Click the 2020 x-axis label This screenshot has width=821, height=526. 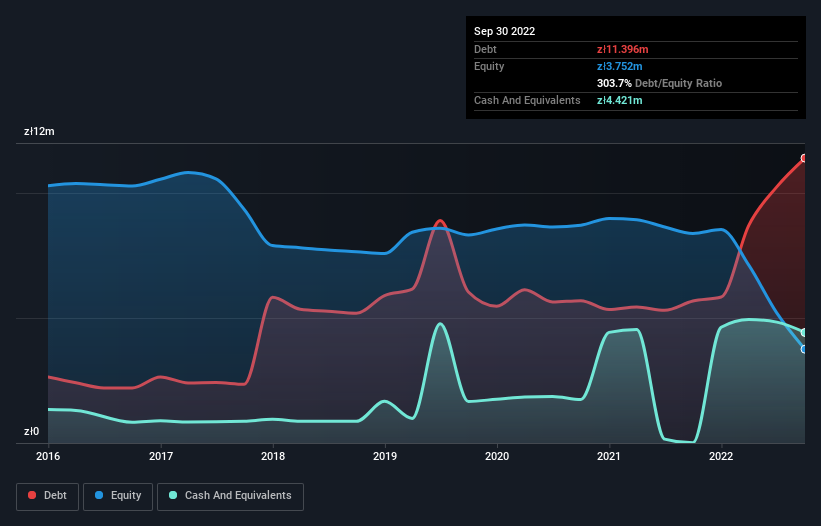tap(497, 456)
